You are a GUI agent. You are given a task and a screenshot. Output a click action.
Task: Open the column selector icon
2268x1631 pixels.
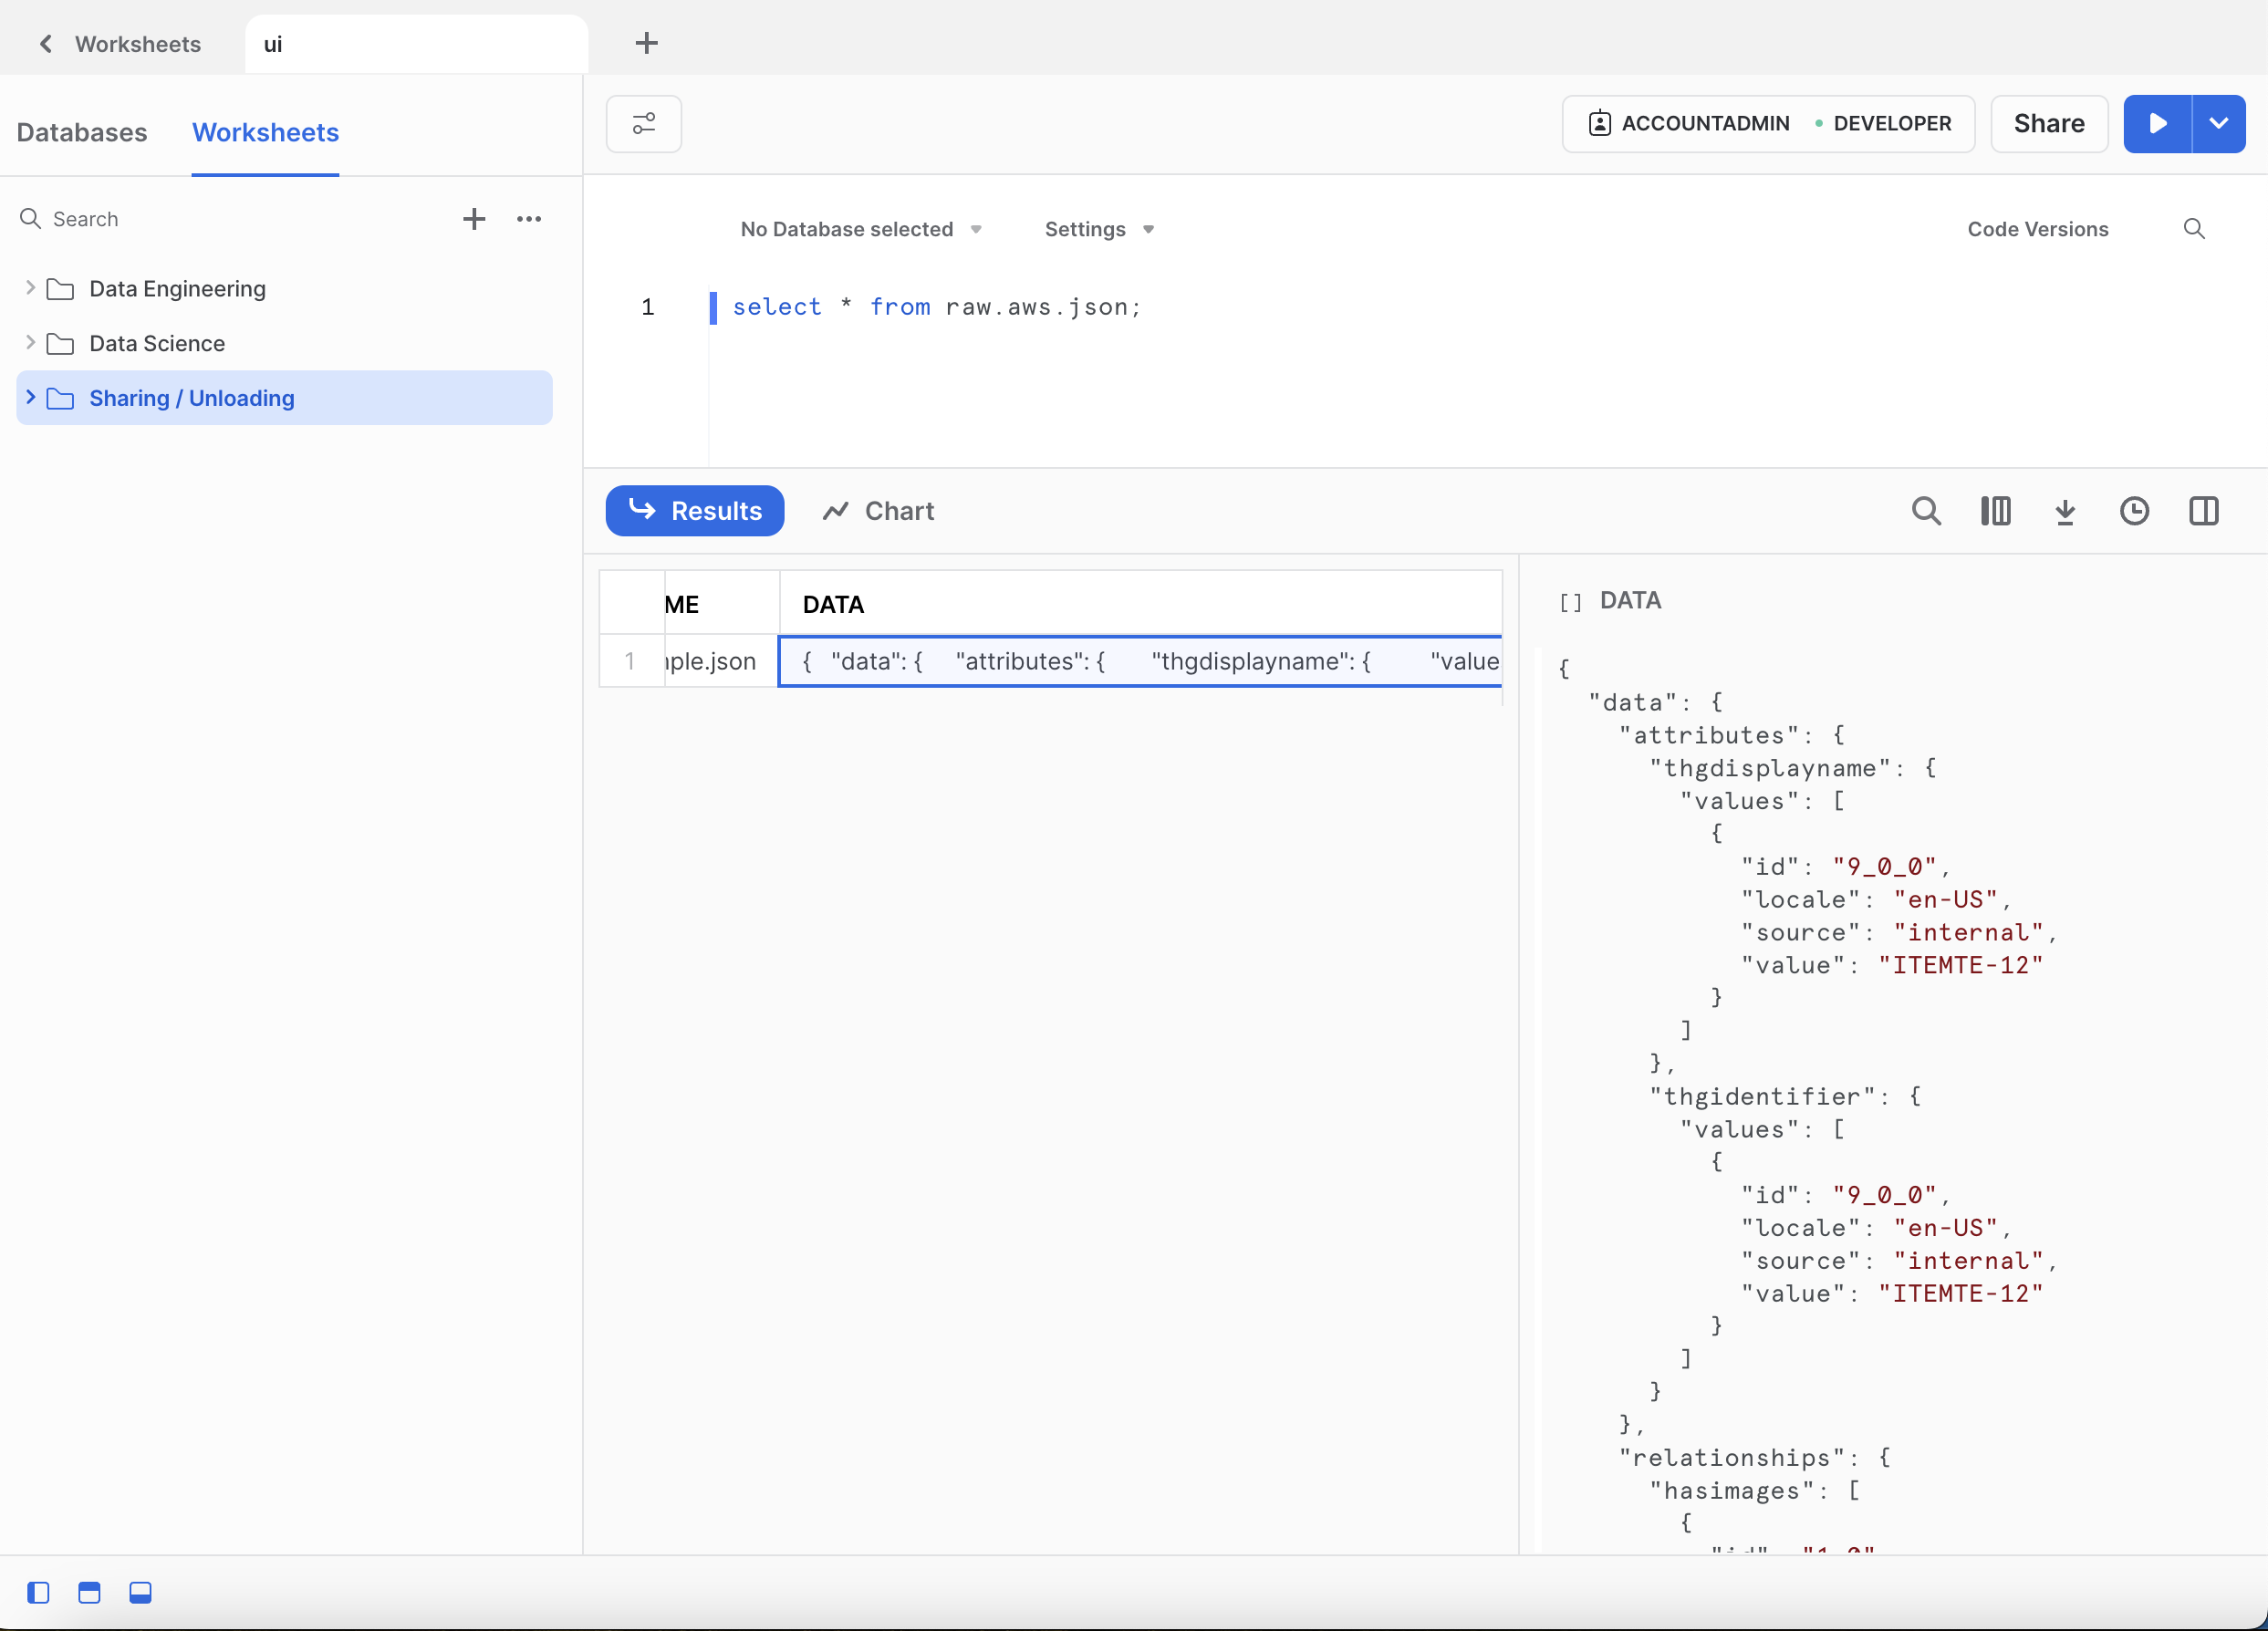[x=1995, y=511]
